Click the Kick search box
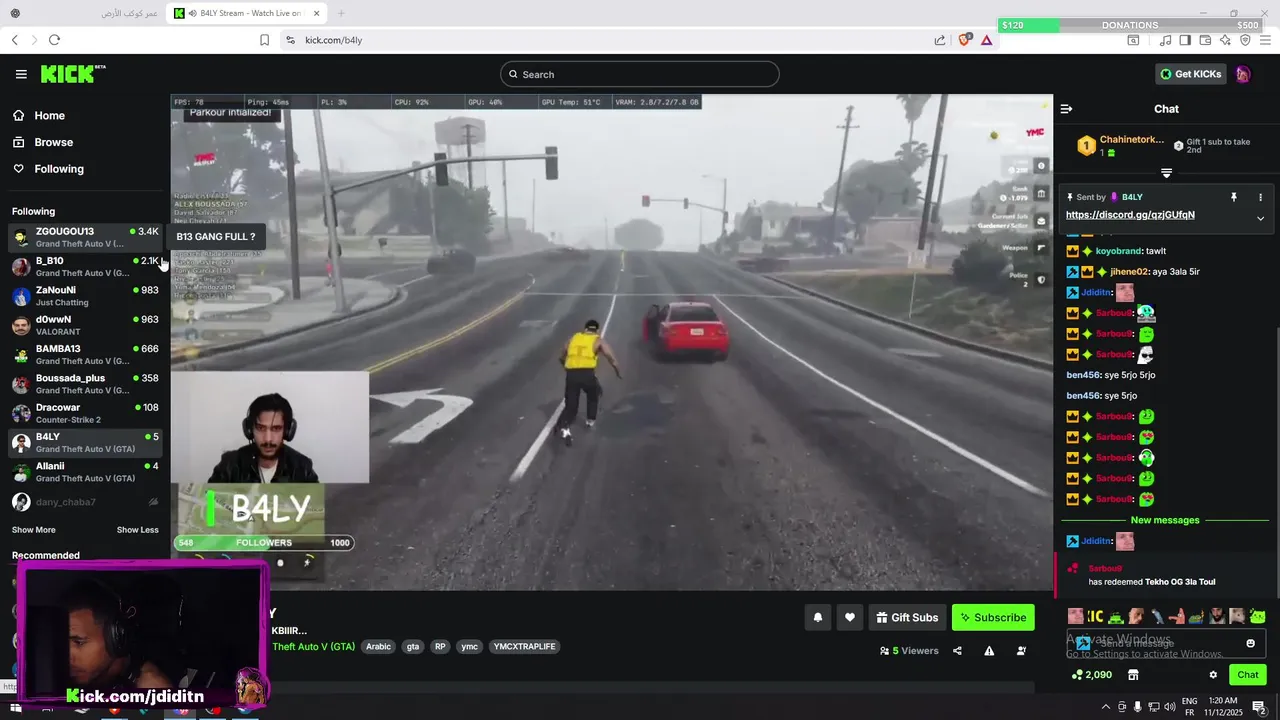 [640, 74]
